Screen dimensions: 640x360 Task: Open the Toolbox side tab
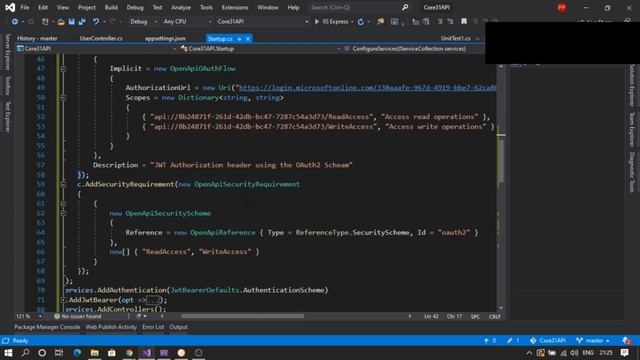click(x=7, y=85)
